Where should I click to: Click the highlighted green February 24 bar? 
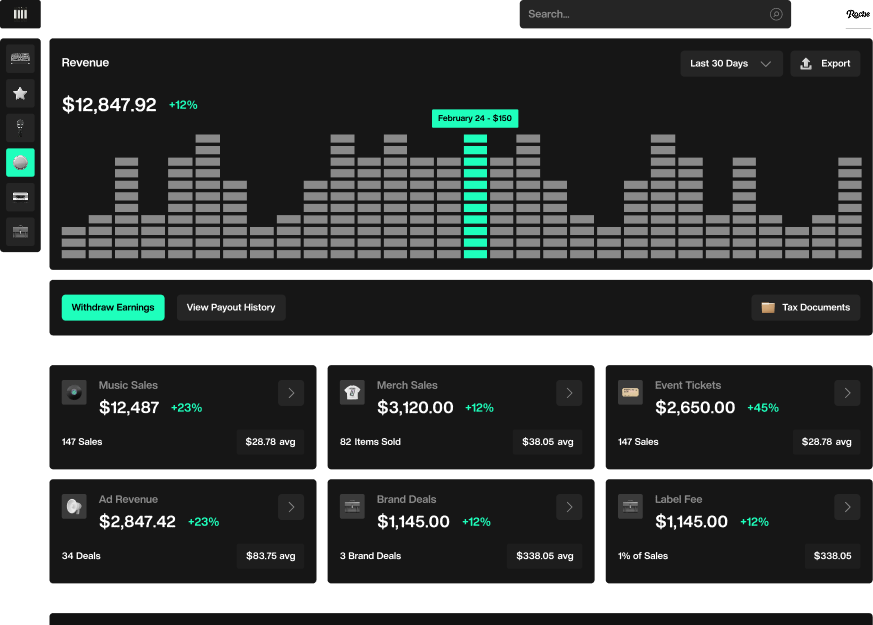pyautogui.click(x=475, y=196)
